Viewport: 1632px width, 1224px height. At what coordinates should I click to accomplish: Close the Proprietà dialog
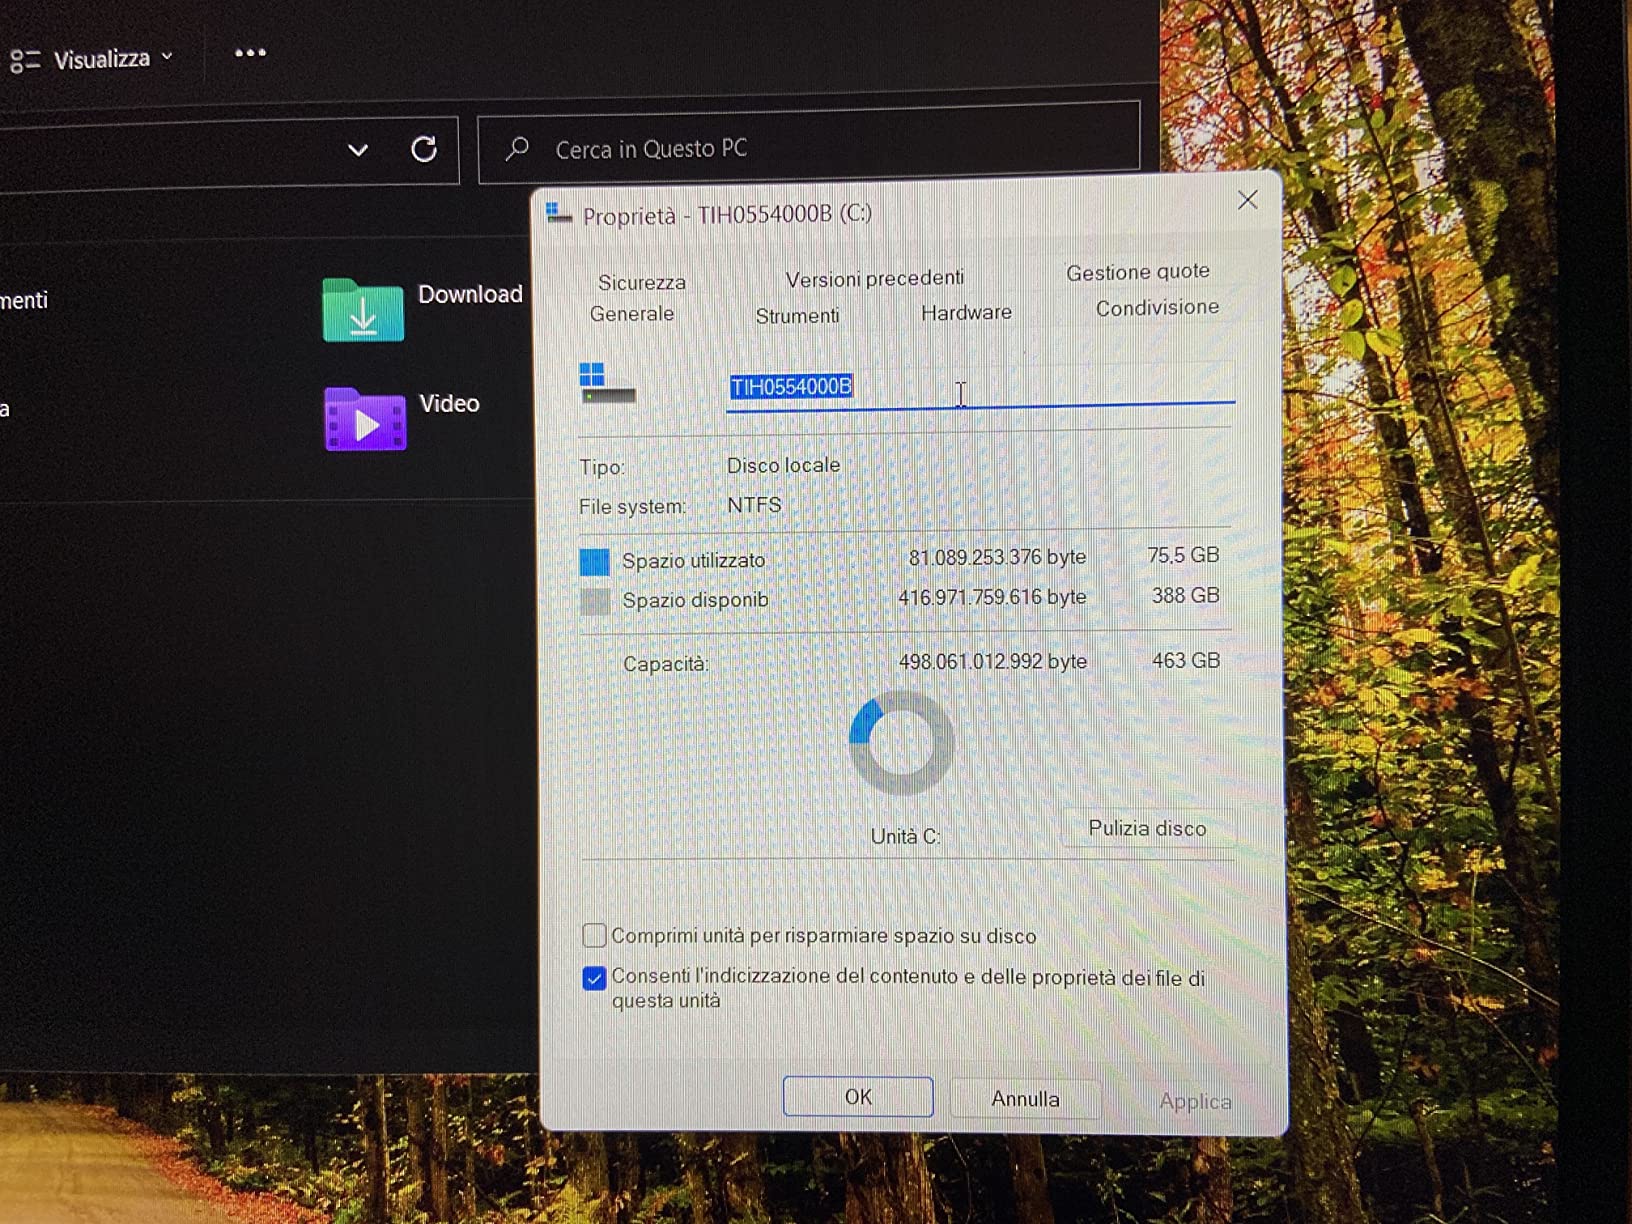click(1247, 200)
